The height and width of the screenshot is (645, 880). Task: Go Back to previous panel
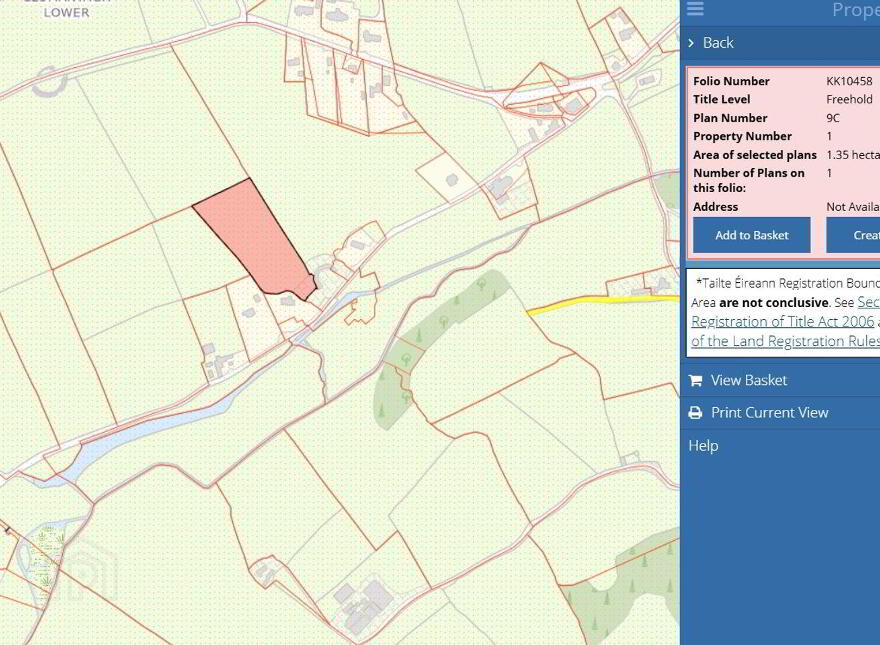pos(718,43)
